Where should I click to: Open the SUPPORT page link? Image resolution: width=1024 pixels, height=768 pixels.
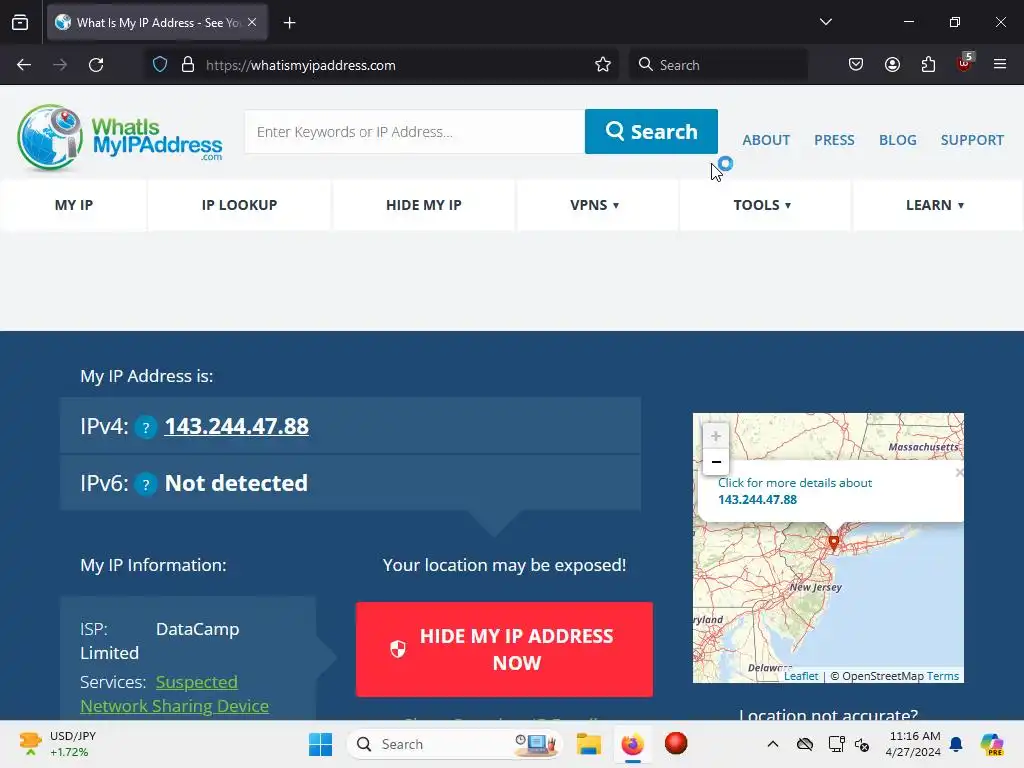click(972, 140)
